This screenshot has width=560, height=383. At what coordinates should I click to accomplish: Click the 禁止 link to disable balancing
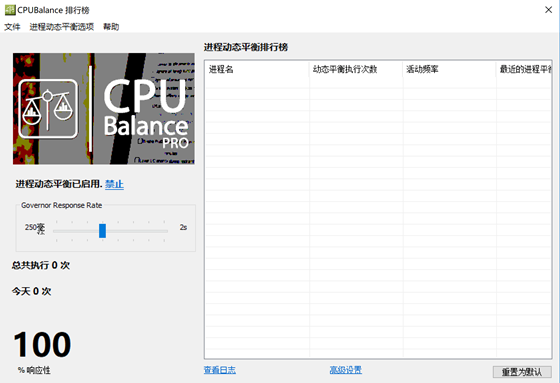click(114, 184)
